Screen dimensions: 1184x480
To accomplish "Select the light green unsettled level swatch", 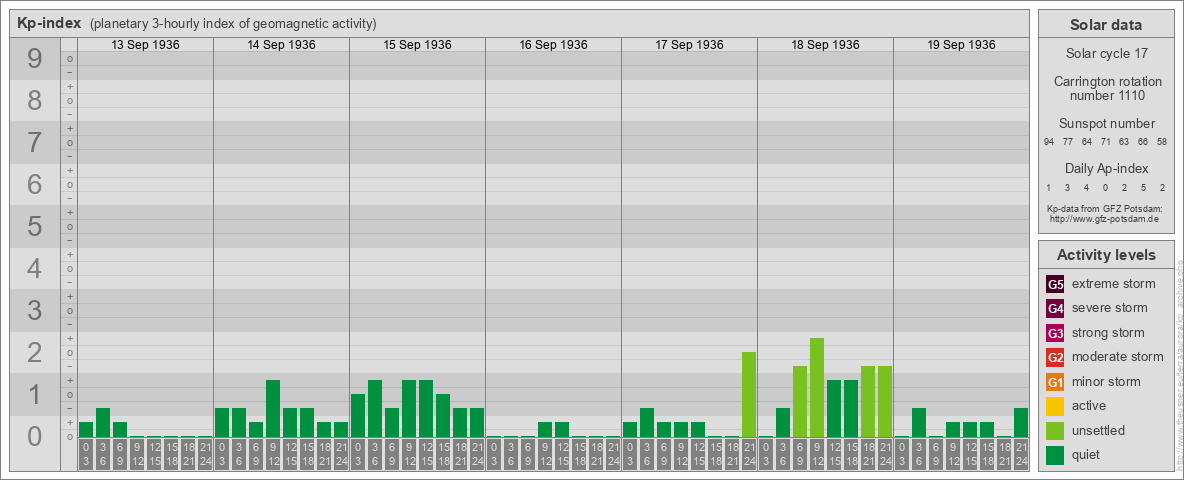I will [1055, 431].
